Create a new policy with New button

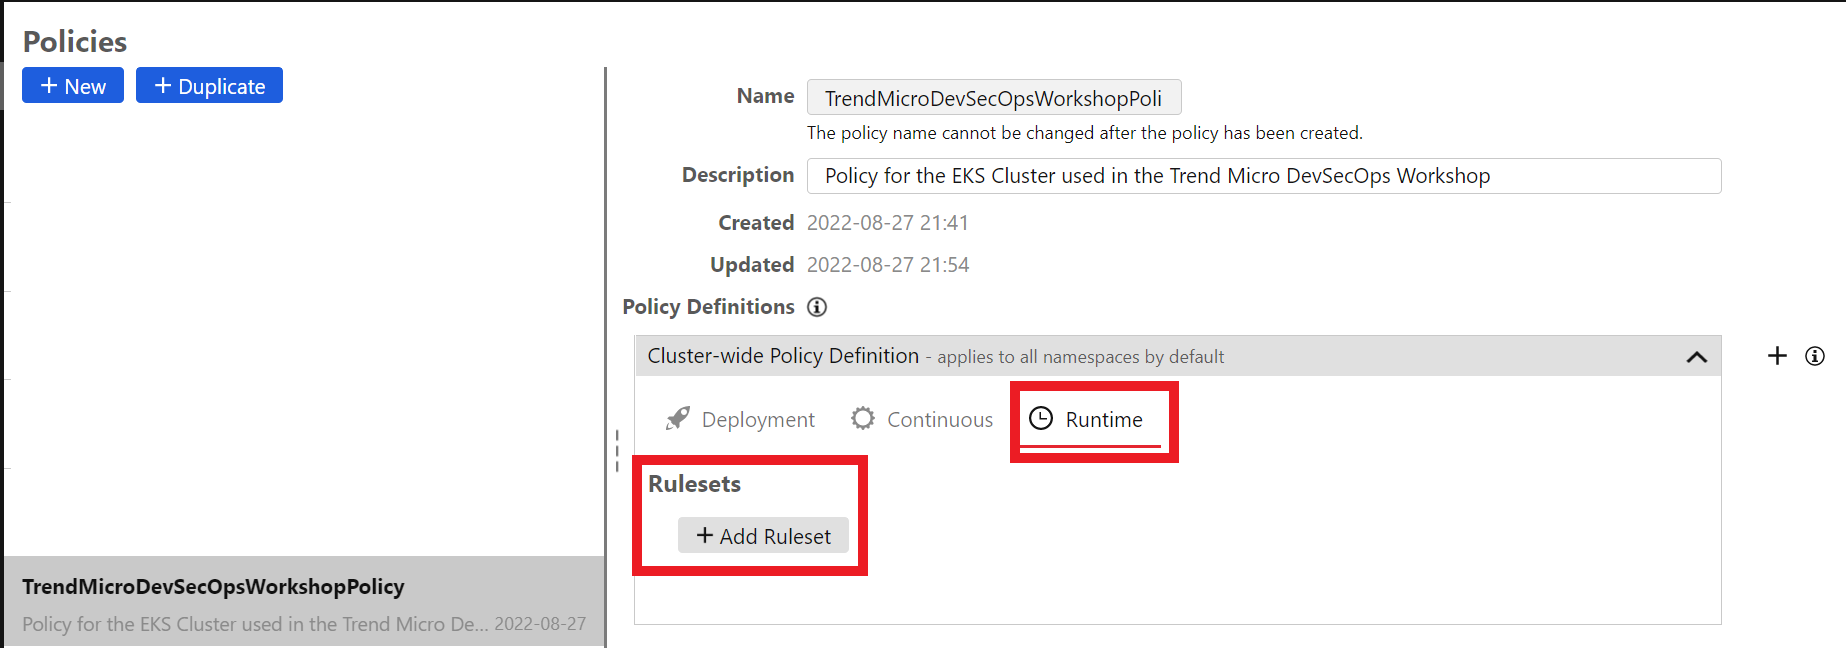[73, 85]
